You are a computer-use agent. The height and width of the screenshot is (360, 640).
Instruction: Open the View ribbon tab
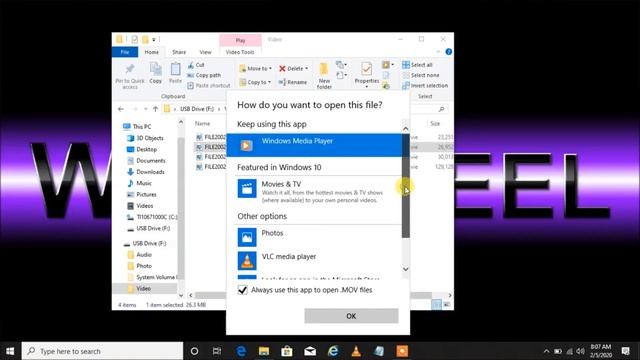pyautogui.click(x=205, y=52)
